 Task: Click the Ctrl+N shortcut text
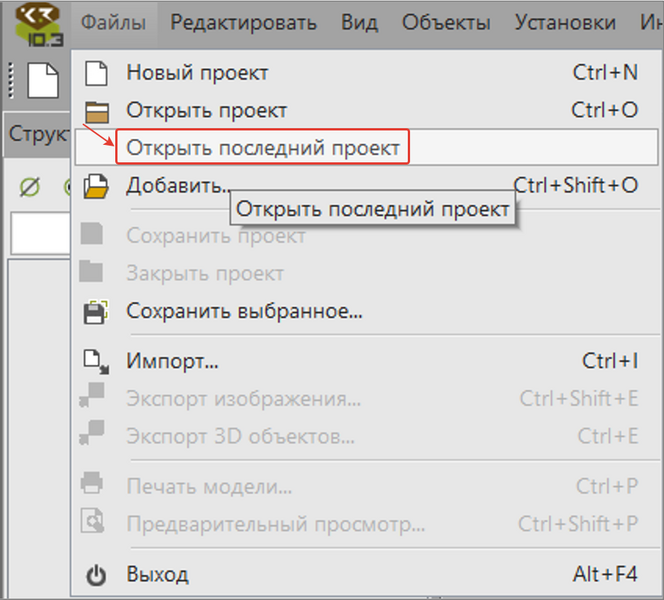coord(605,72)
